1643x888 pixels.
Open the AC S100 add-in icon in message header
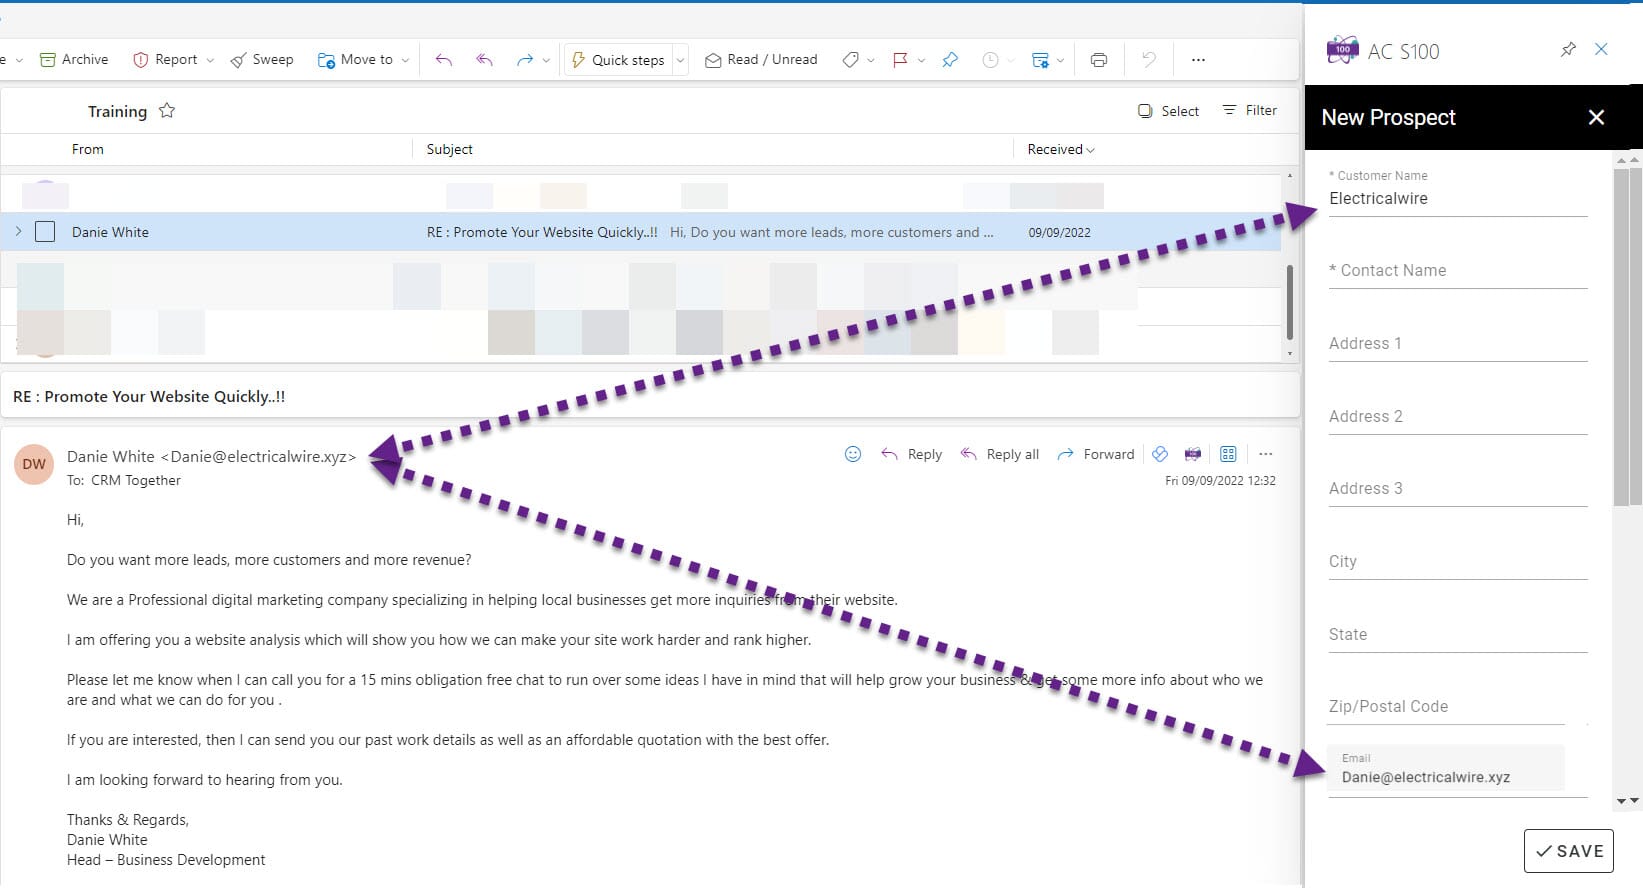pos(1192,454)
